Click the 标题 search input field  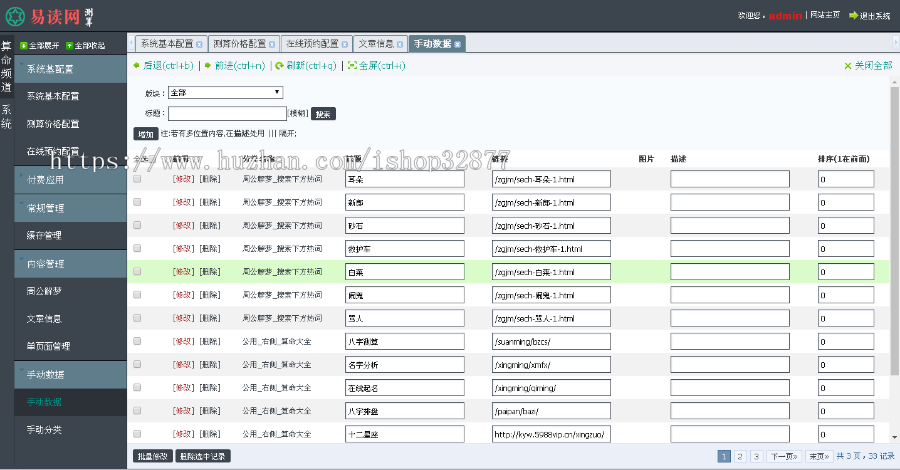pos(227,113)
